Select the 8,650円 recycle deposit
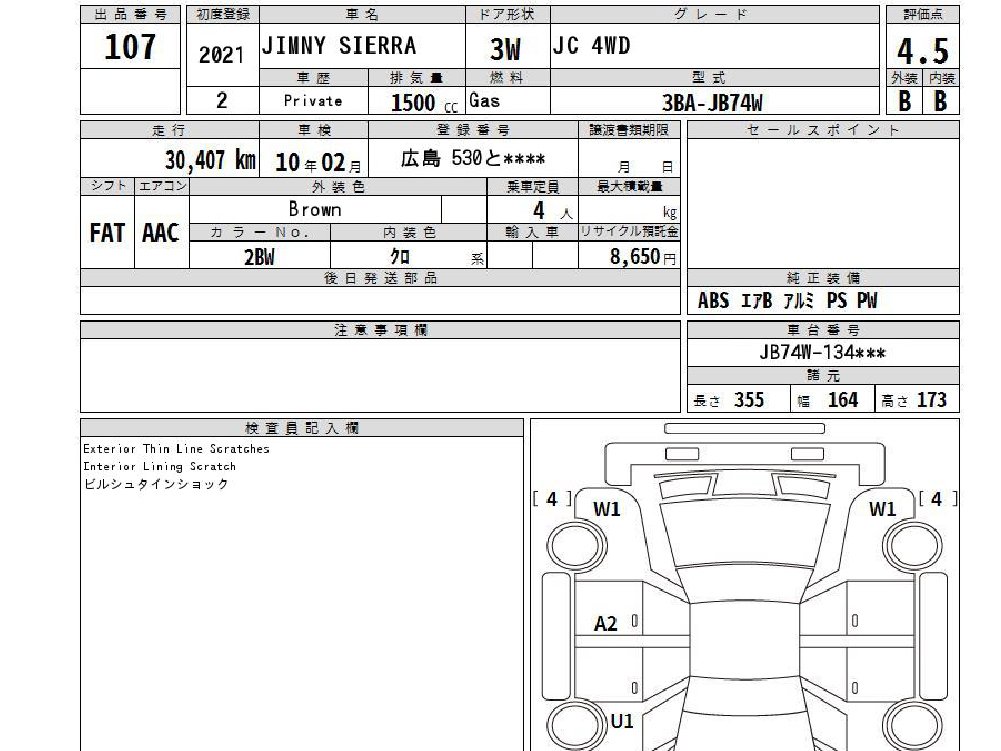 pos(642,257)
